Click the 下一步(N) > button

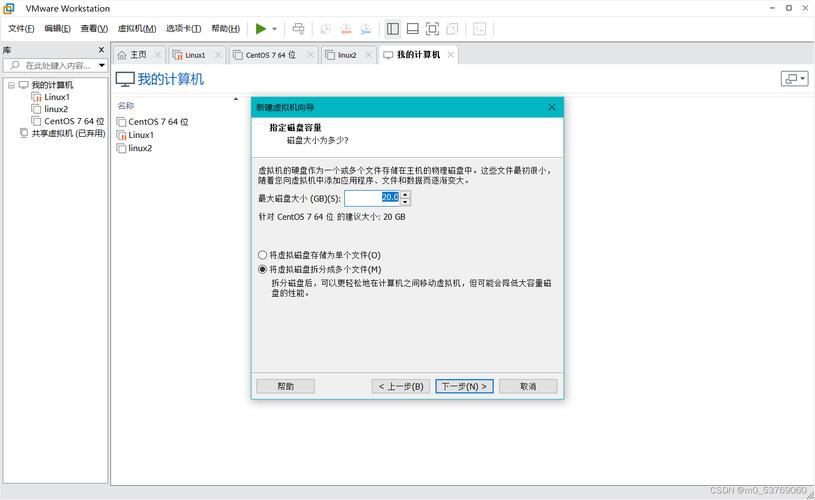point(464,386)
